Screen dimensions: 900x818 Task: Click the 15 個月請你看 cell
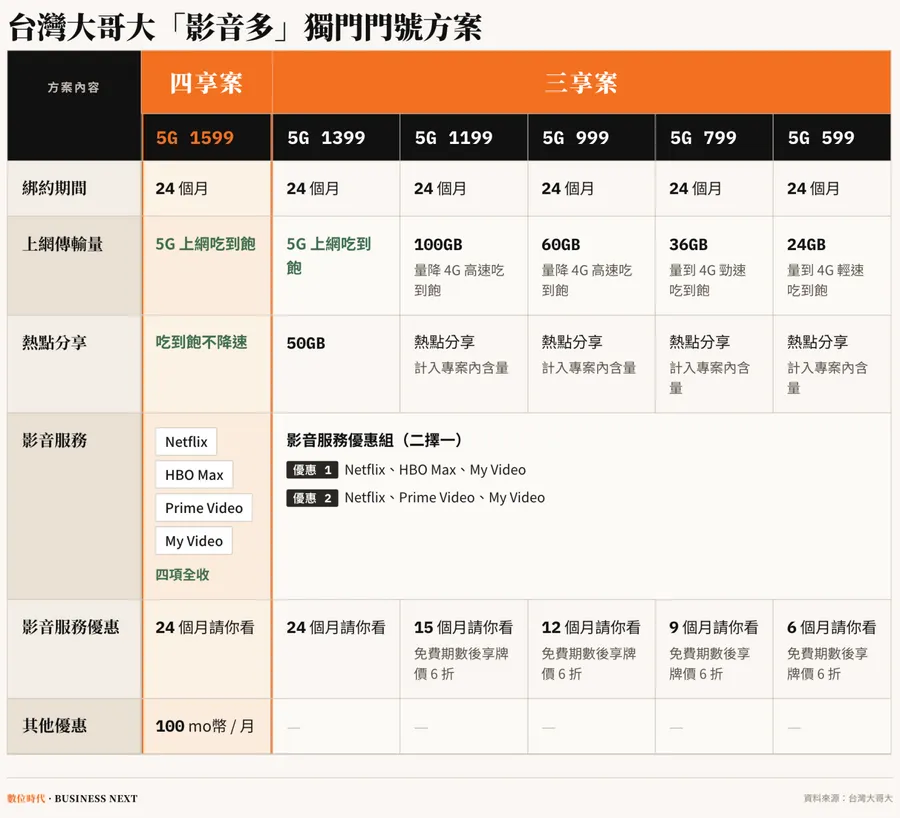pos(464,649)
